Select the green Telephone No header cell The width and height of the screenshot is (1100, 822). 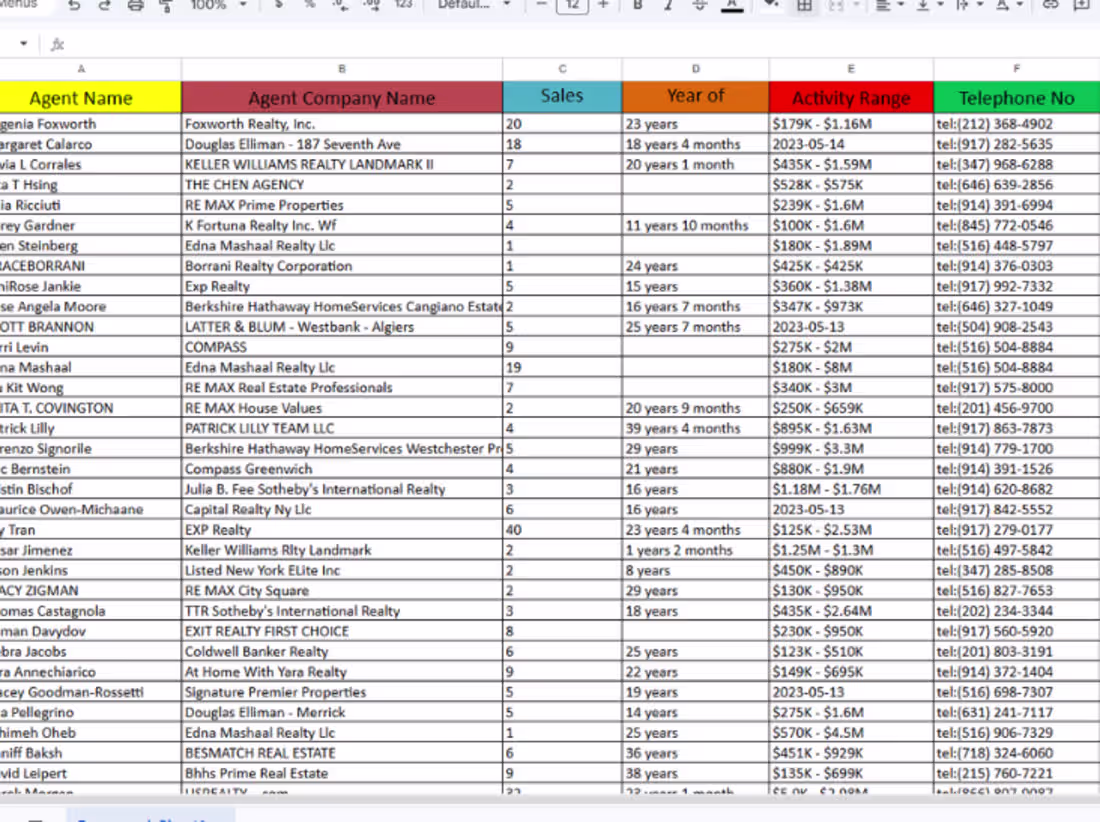pyautogui.click(x=1017, y=97)
